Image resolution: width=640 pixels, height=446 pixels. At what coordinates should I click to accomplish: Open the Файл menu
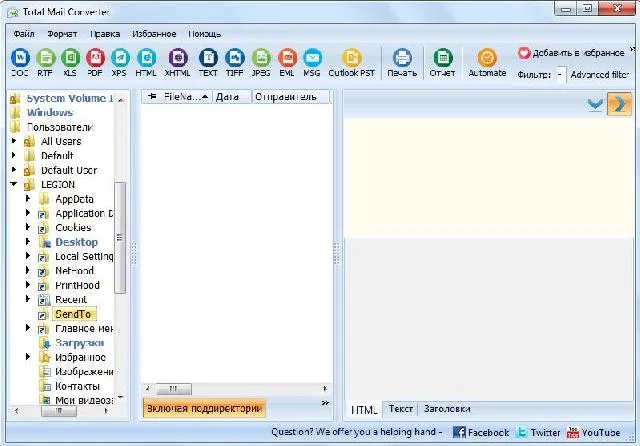click(x=24, y=34)
